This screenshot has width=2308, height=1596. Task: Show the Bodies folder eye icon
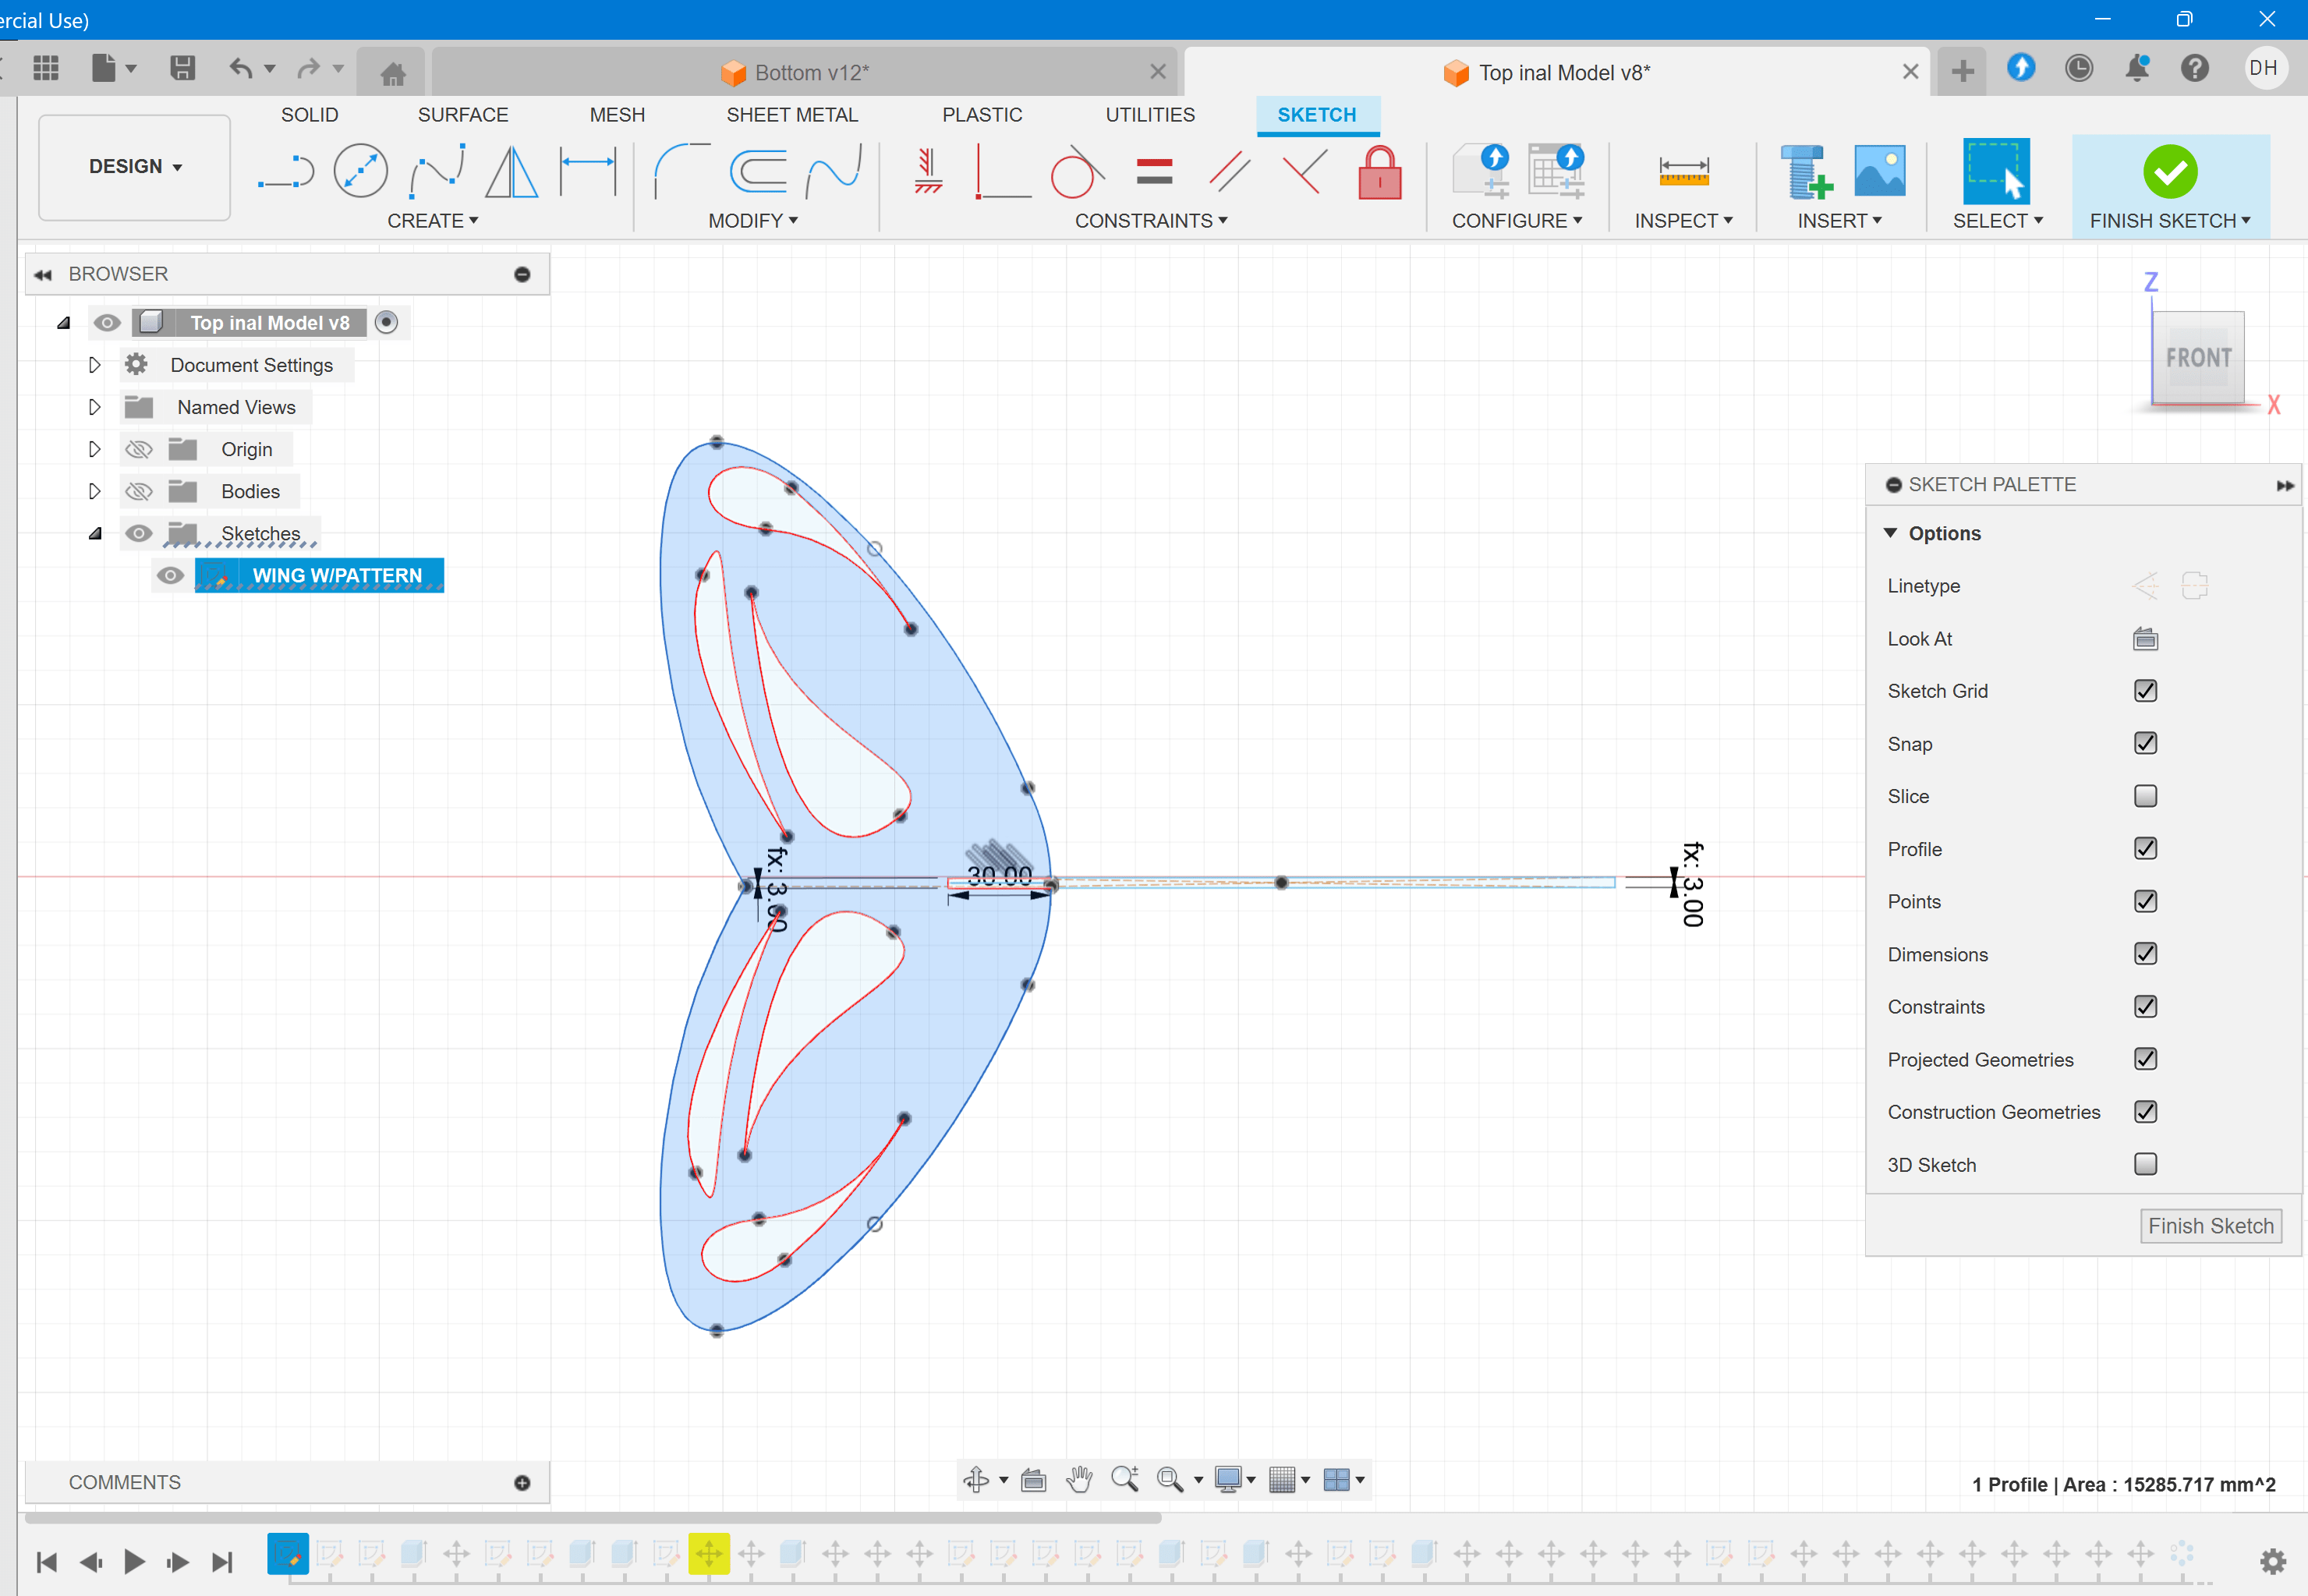click(x=138, y=491)
